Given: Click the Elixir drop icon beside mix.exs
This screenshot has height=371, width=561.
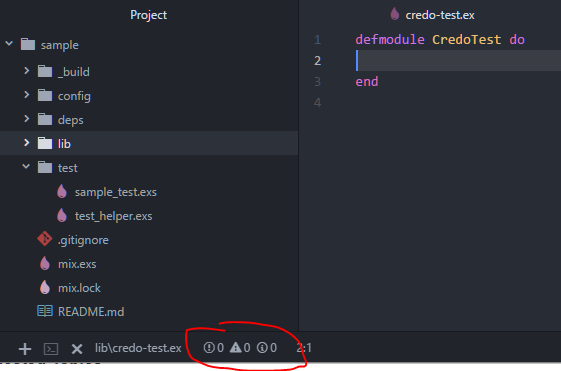Looking at the screenshot, I should (x=45, y=263).
